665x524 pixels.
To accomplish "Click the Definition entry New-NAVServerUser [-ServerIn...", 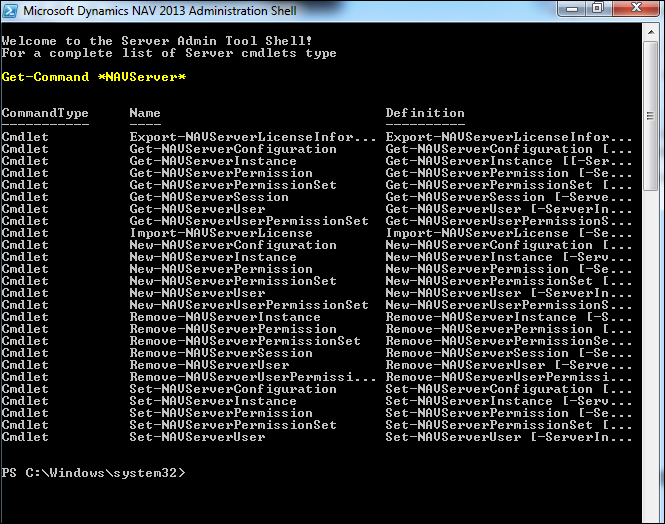I will [509, 293].
